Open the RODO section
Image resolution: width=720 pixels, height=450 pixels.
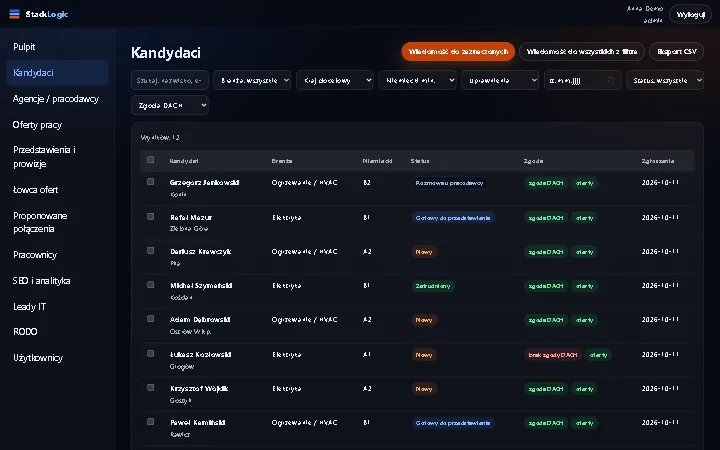(x=57, y=332)
